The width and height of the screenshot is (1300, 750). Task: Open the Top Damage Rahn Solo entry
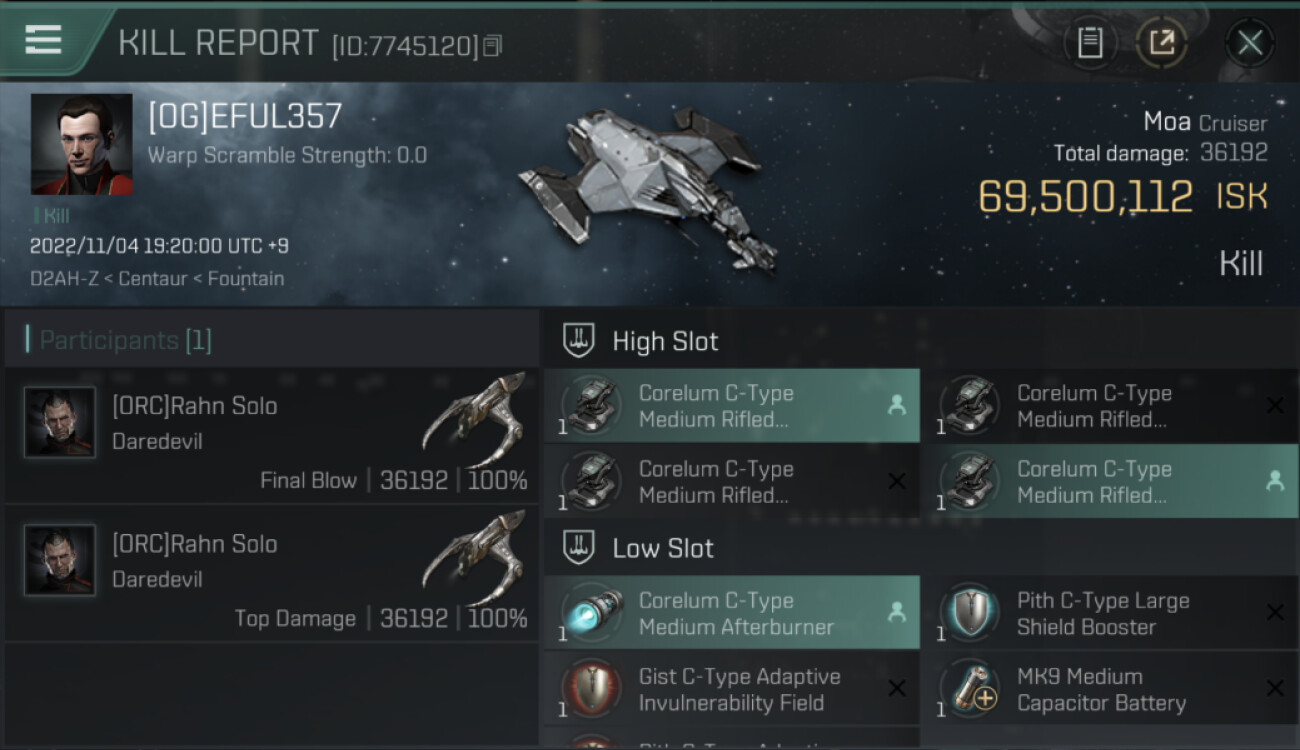click(271, 574)
